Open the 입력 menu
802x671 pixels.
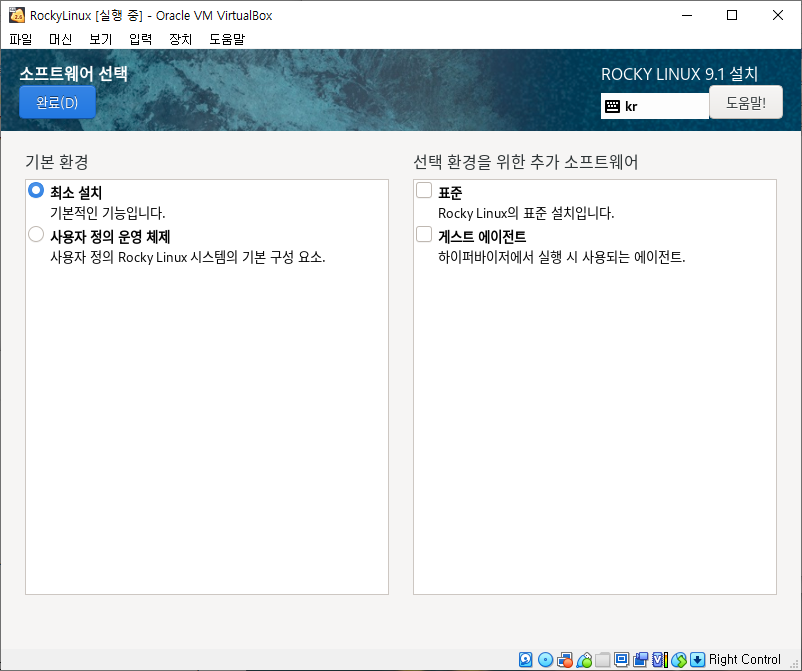tap(140, 39)
